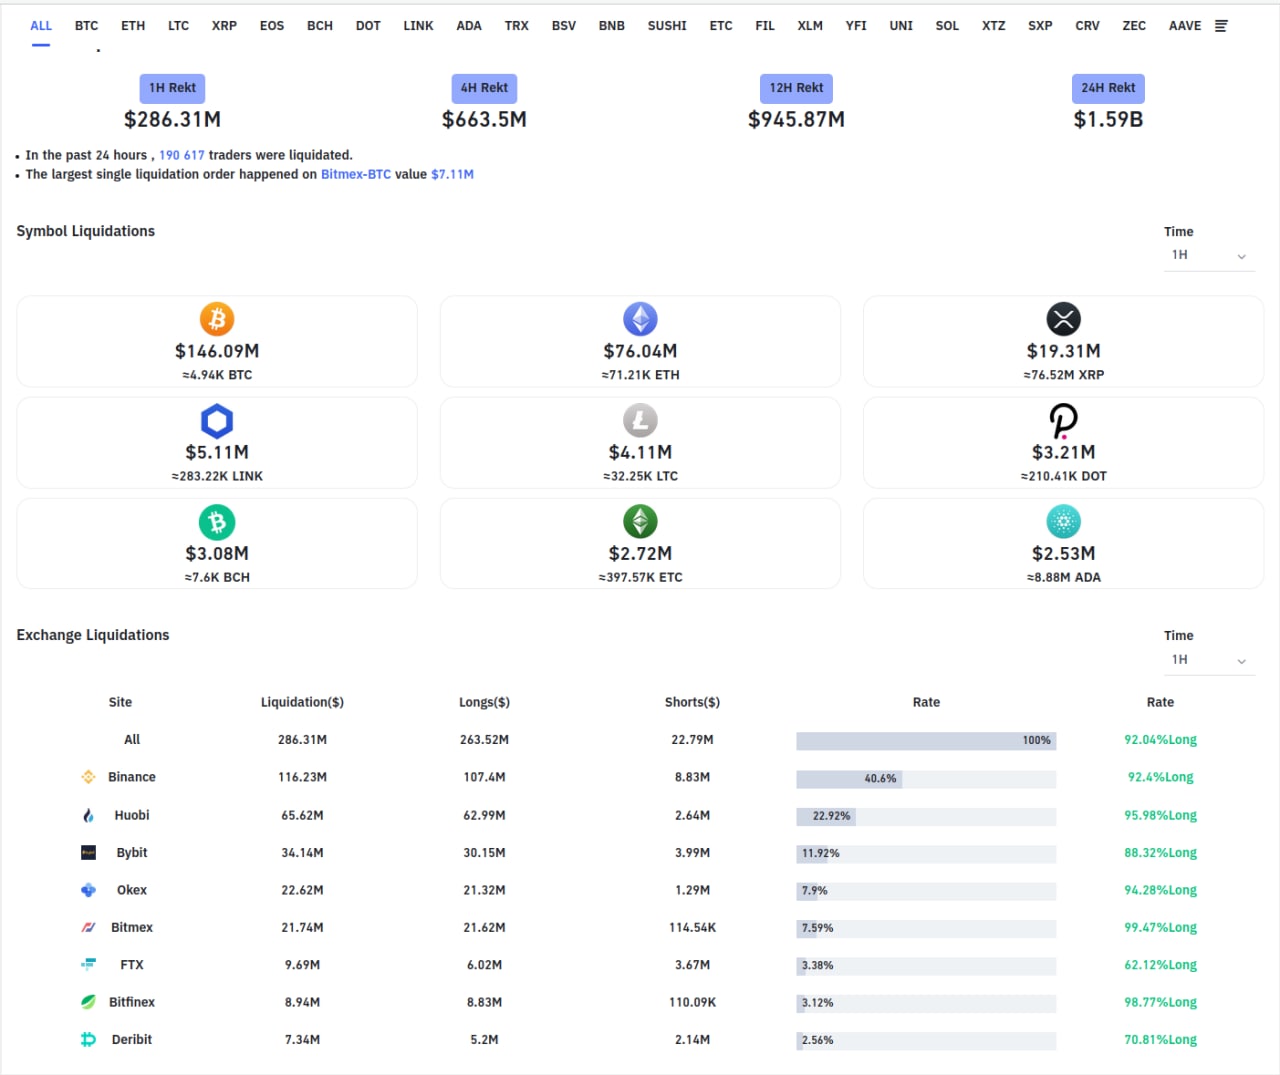
Task: Click the Chainlink icon in $5.11M card
Action: [217, 421]
